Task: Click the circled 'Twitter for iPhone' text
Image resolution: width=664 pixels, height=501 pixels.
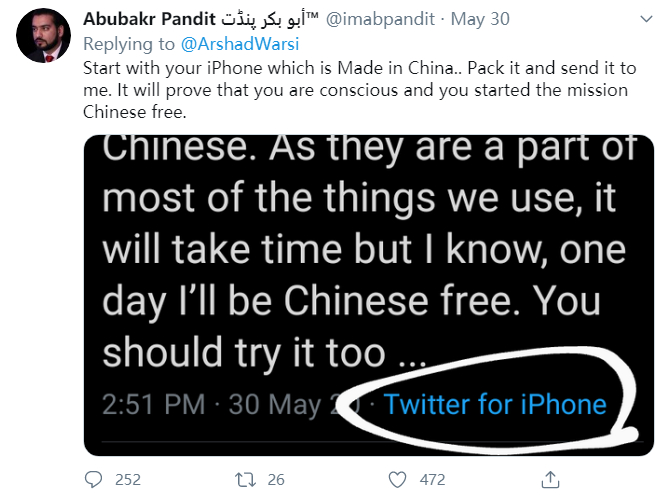Action: tap(495, 404)
